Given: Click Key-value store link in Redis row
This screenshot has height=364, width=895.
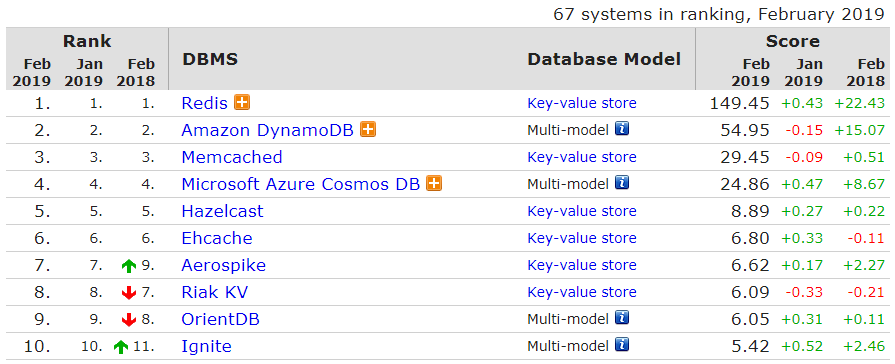Looking at the screenshot, I should tap(582, 103).
